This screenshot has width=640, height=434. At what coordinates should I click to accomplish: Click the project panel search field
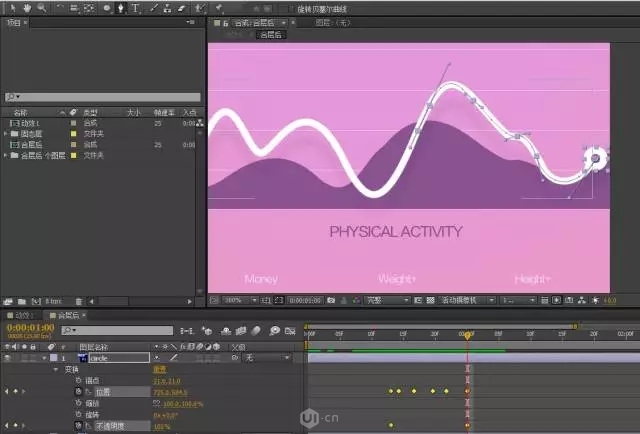click(100, 97)
